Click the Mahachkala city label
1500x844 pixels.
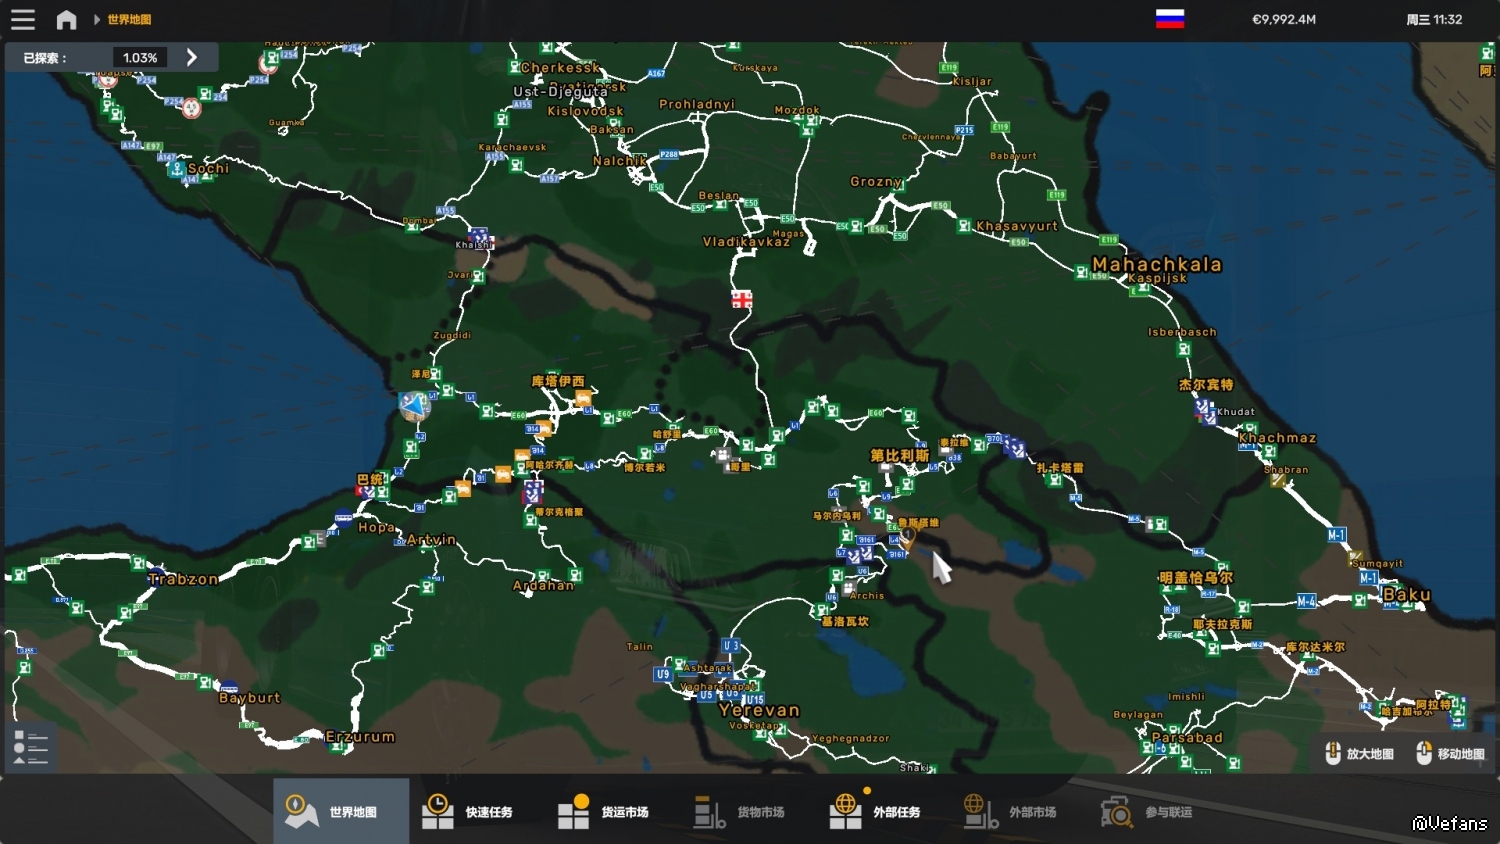[x=1156, y=264]
